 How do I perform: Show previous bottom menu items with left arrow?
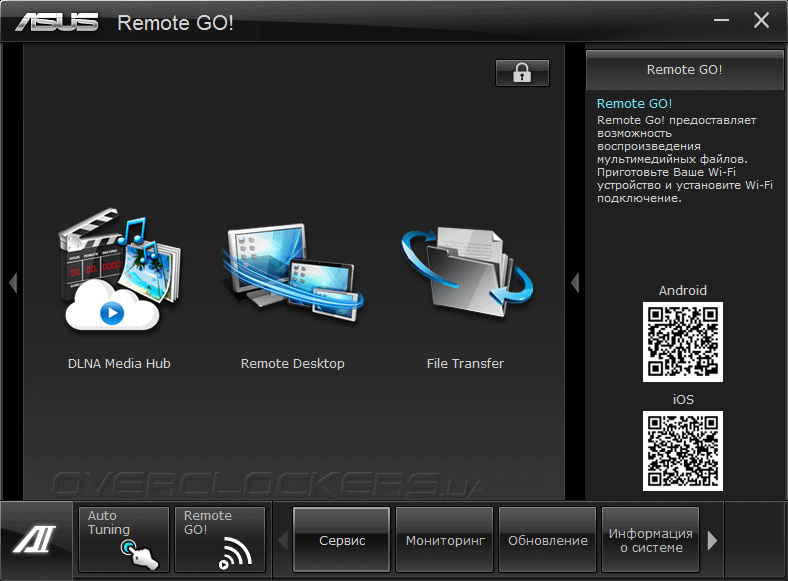[x=283, y=540]
